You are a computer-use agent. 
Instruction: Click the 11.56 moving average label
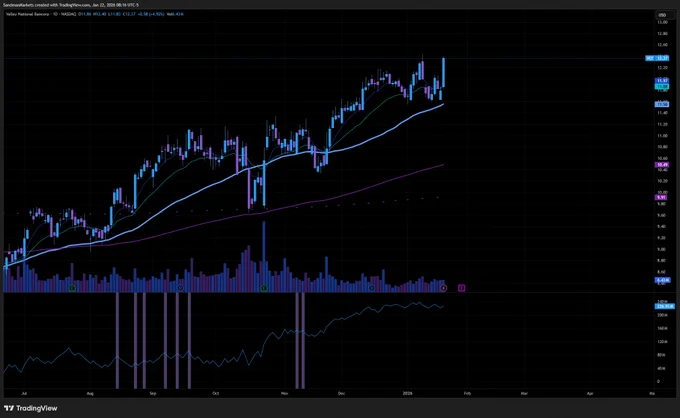tap(662, 104)
